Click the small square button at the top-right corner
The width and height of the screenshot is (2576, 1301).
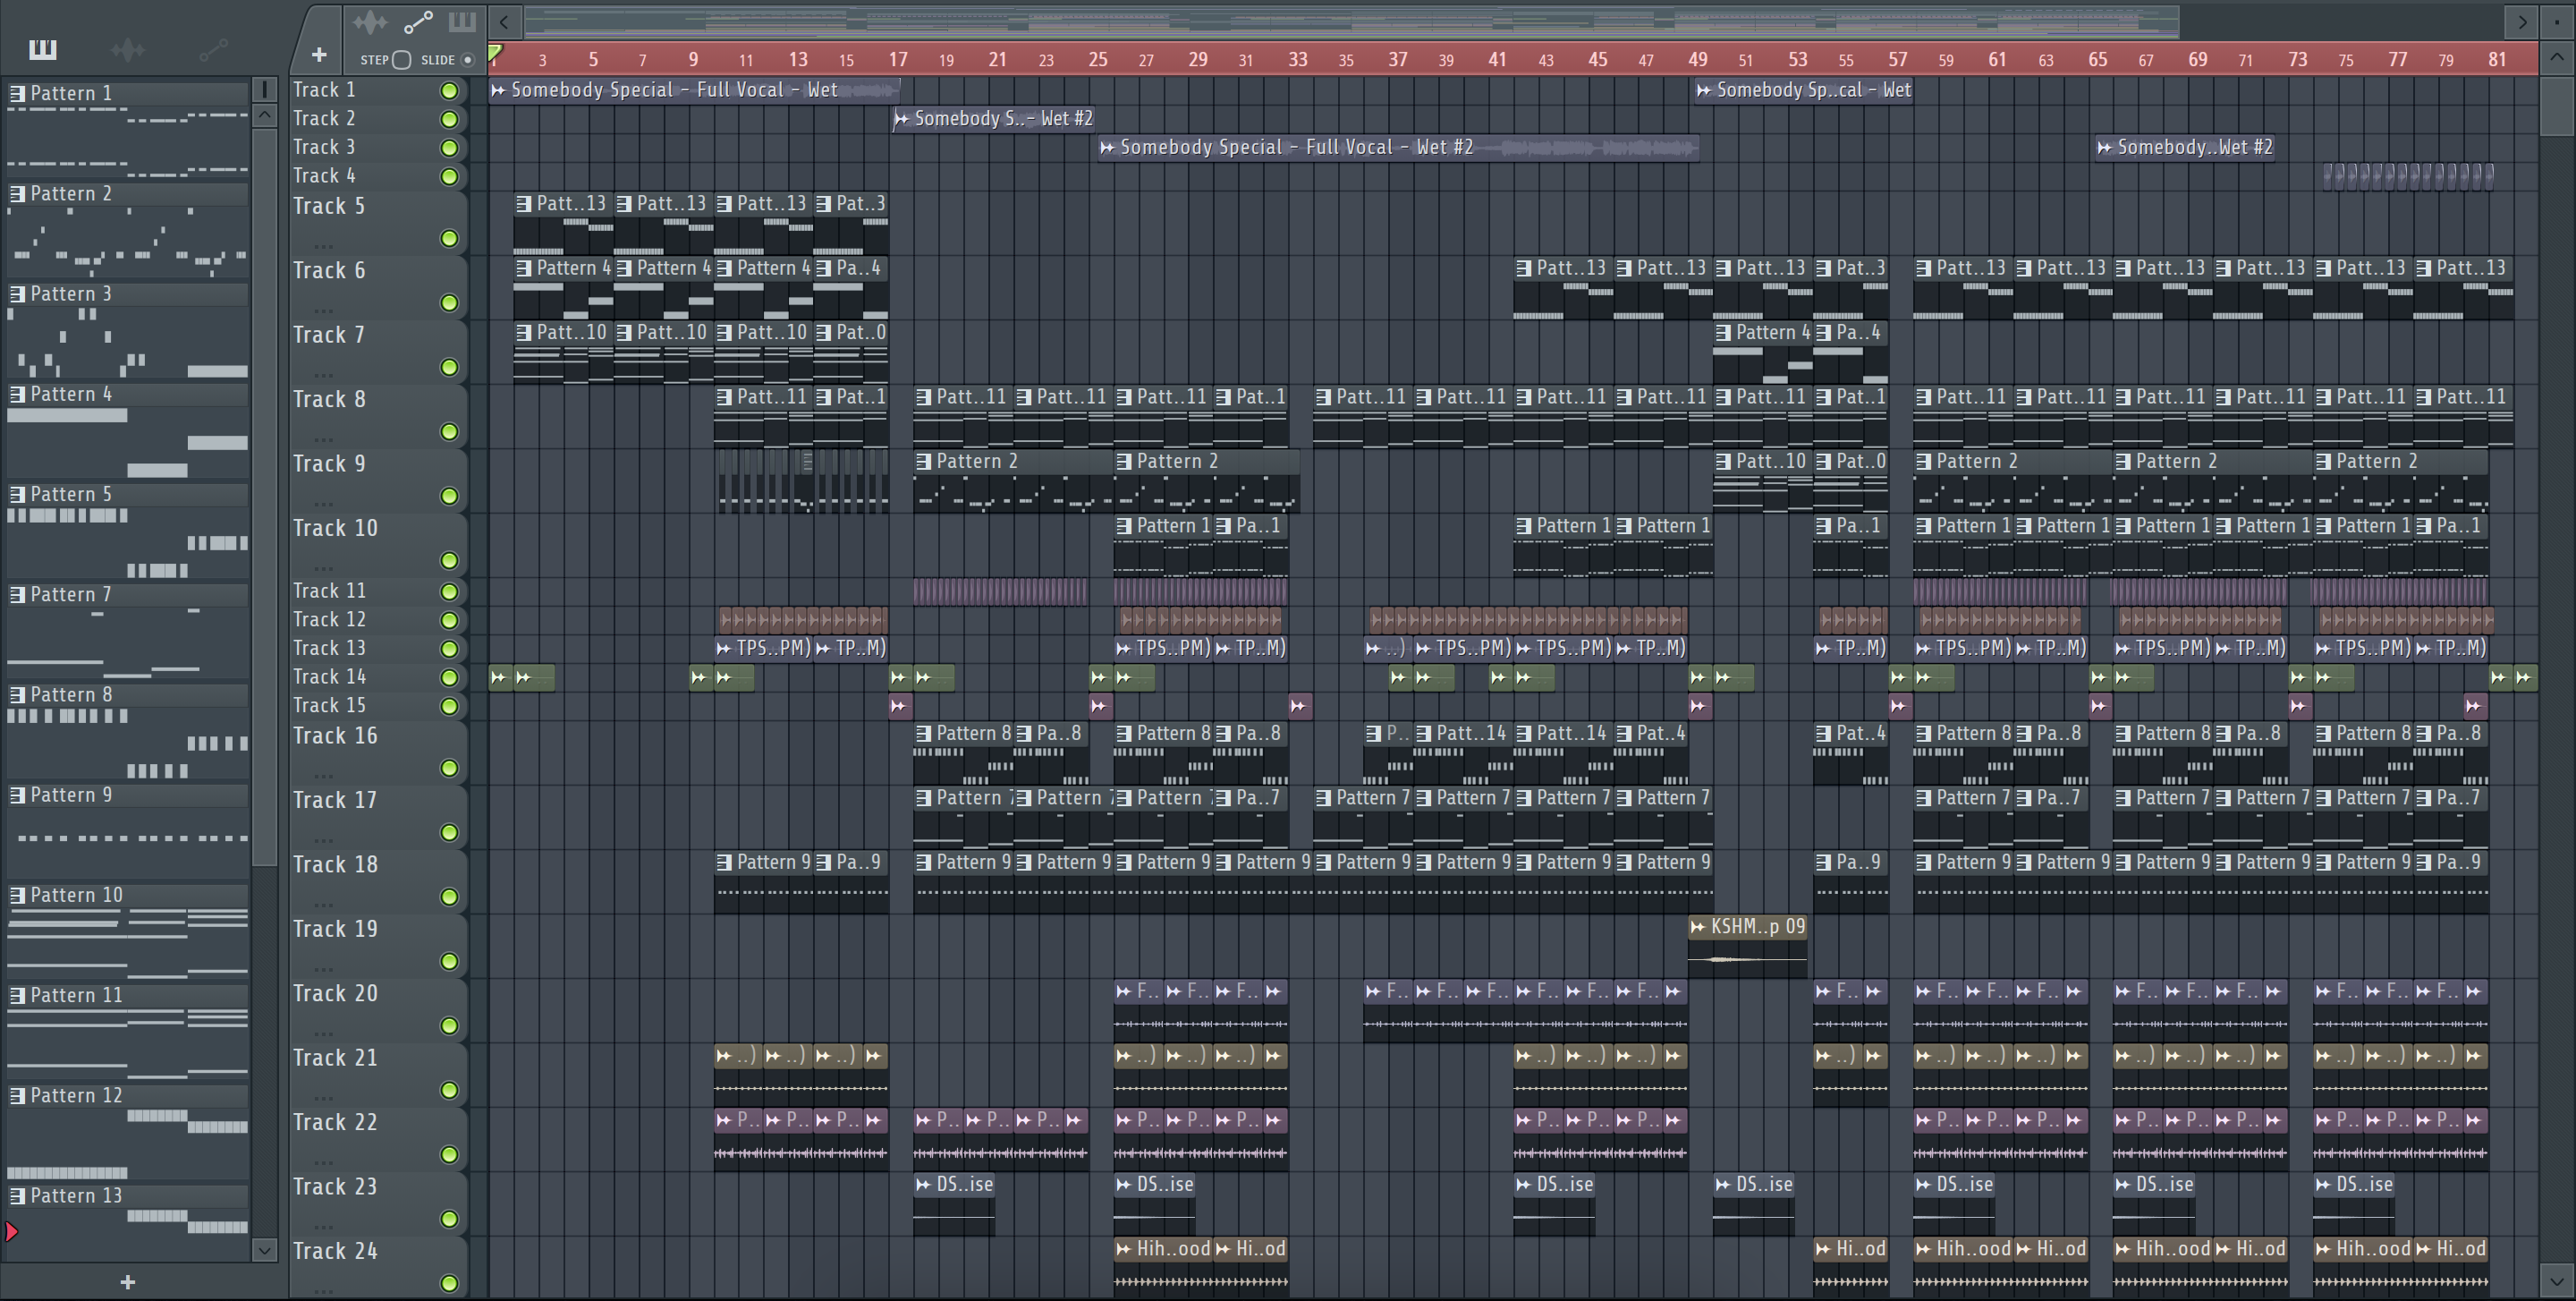2557,21
